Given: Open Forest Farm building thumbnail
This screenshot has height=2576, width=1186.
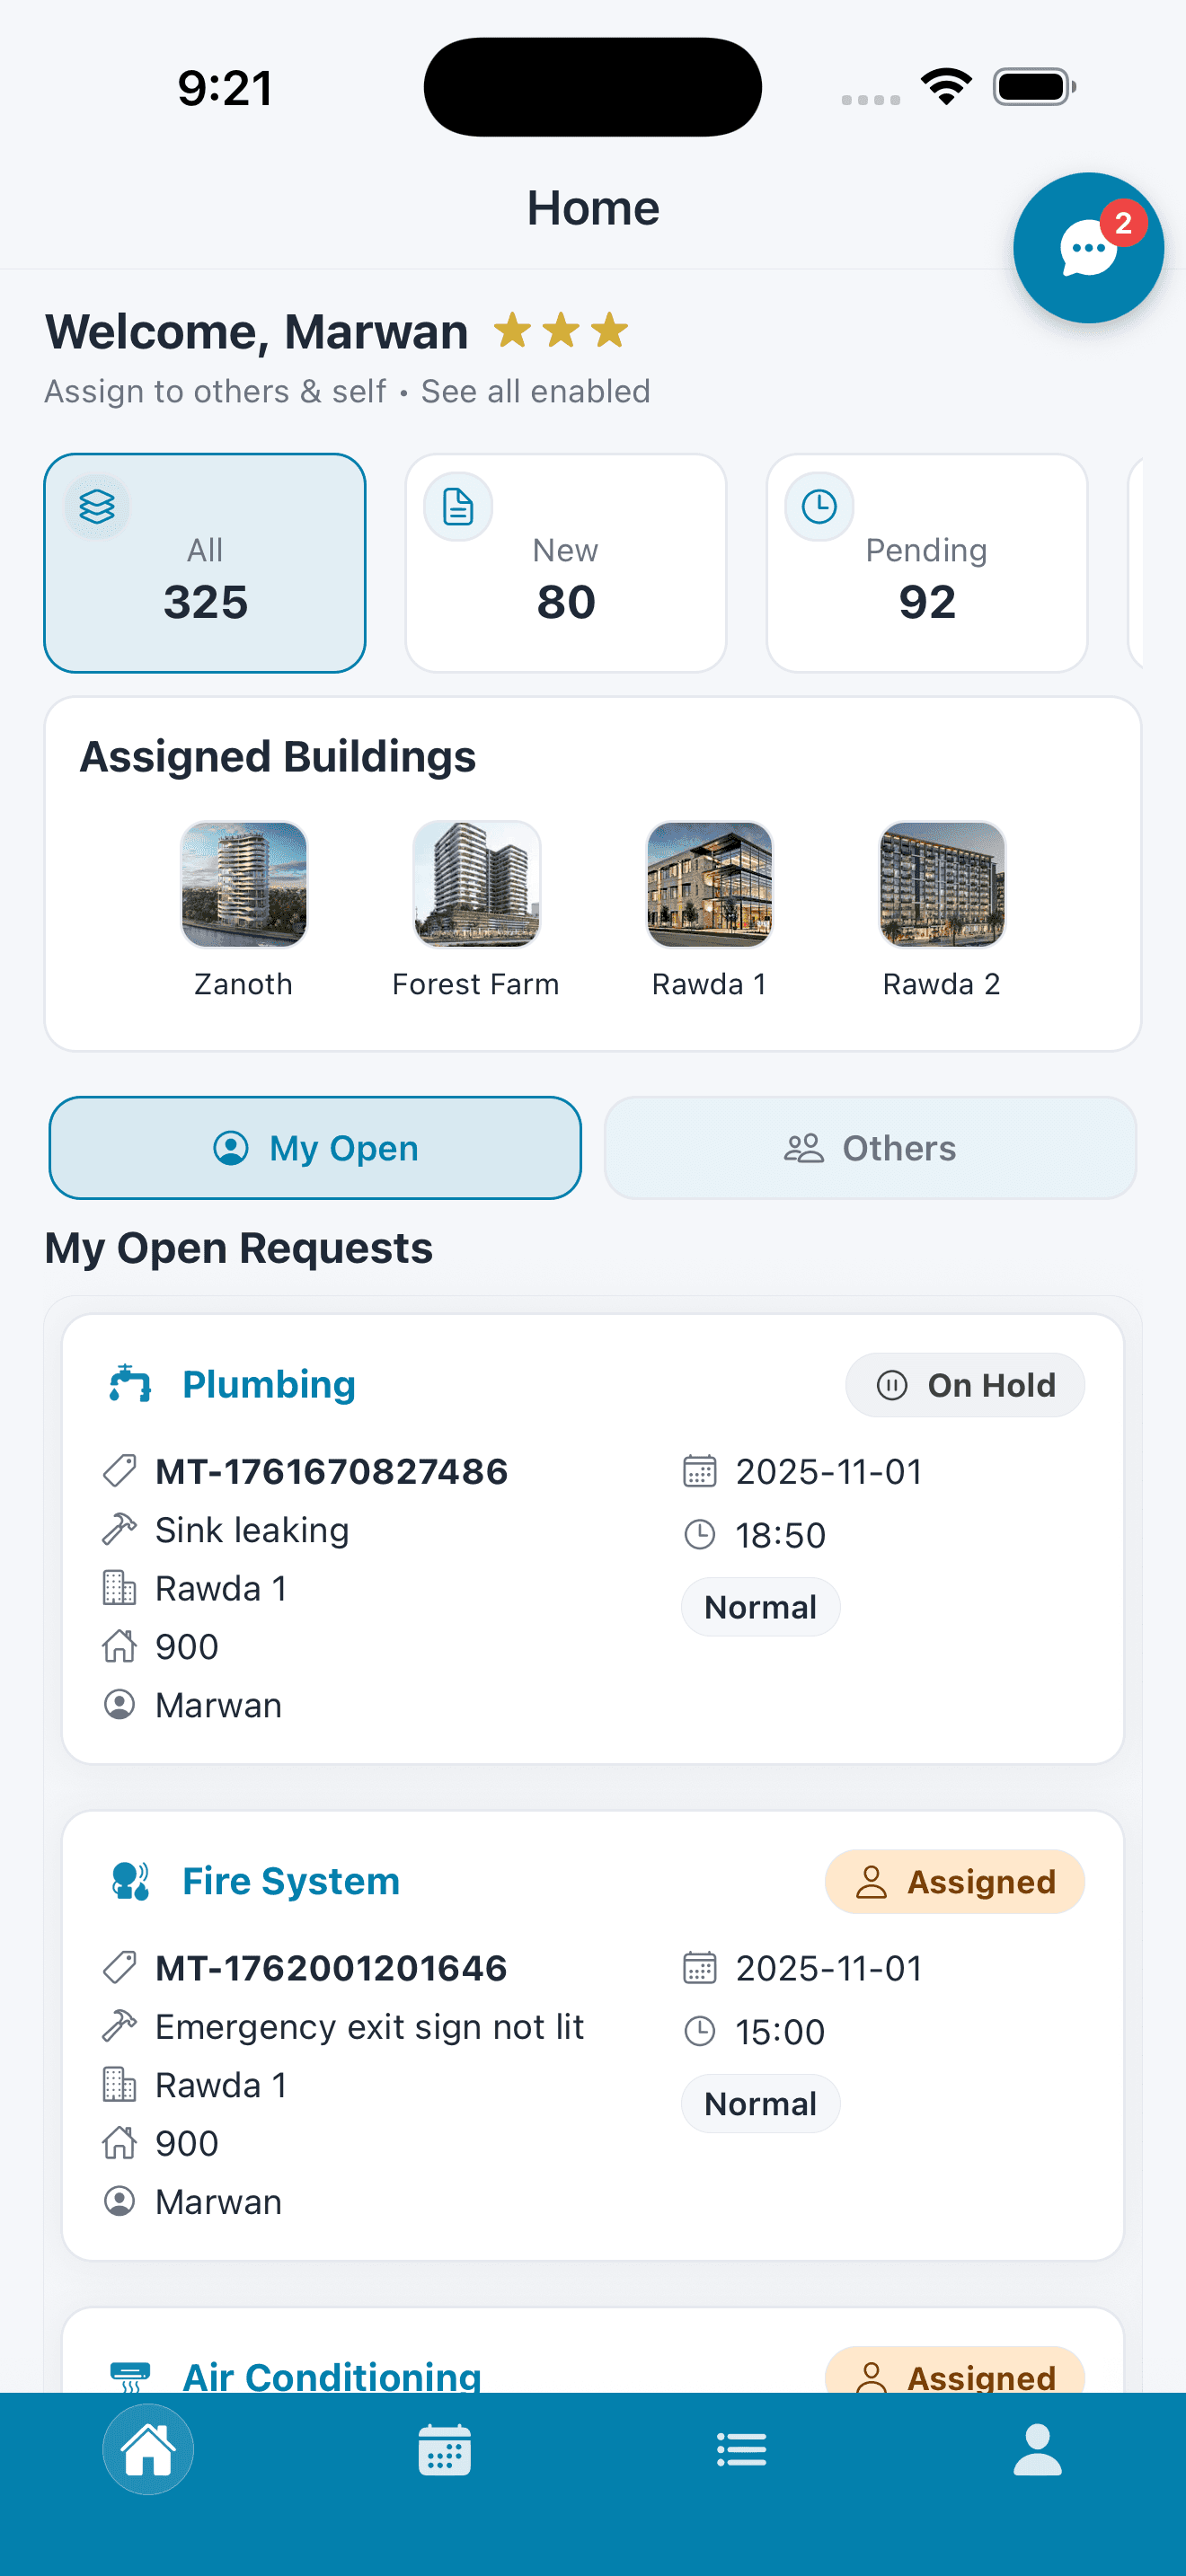Looking at the screenshot, I should 477,884.
